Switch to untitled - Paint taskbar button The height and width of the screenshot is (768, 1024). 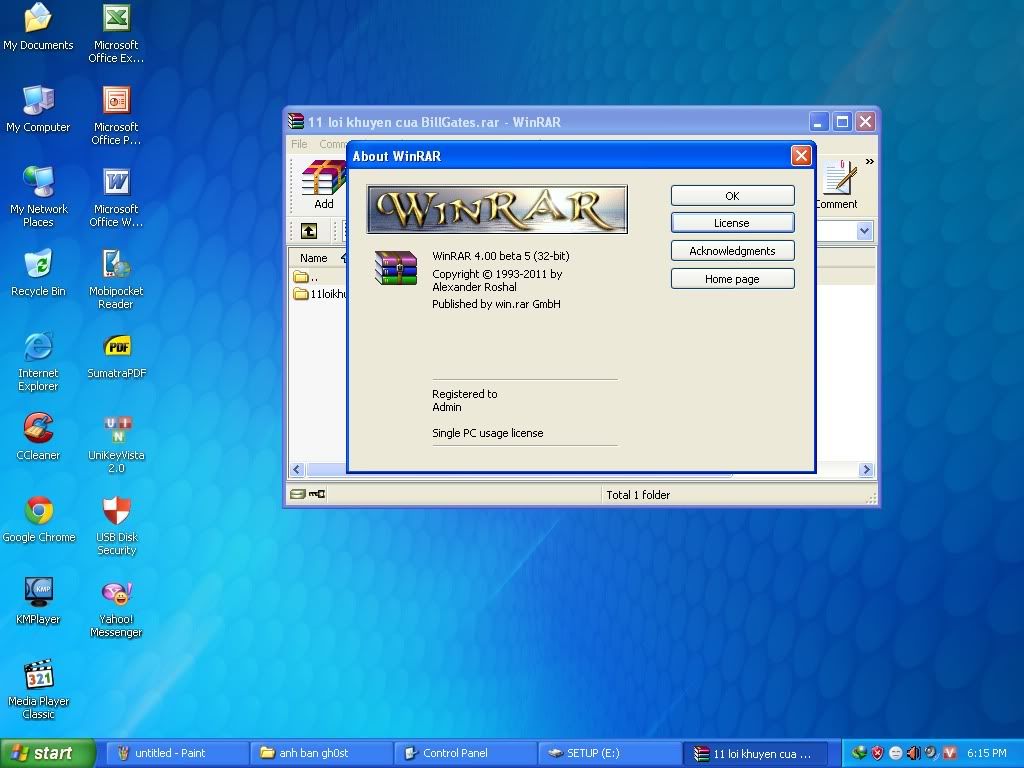(x=176, y=753)
